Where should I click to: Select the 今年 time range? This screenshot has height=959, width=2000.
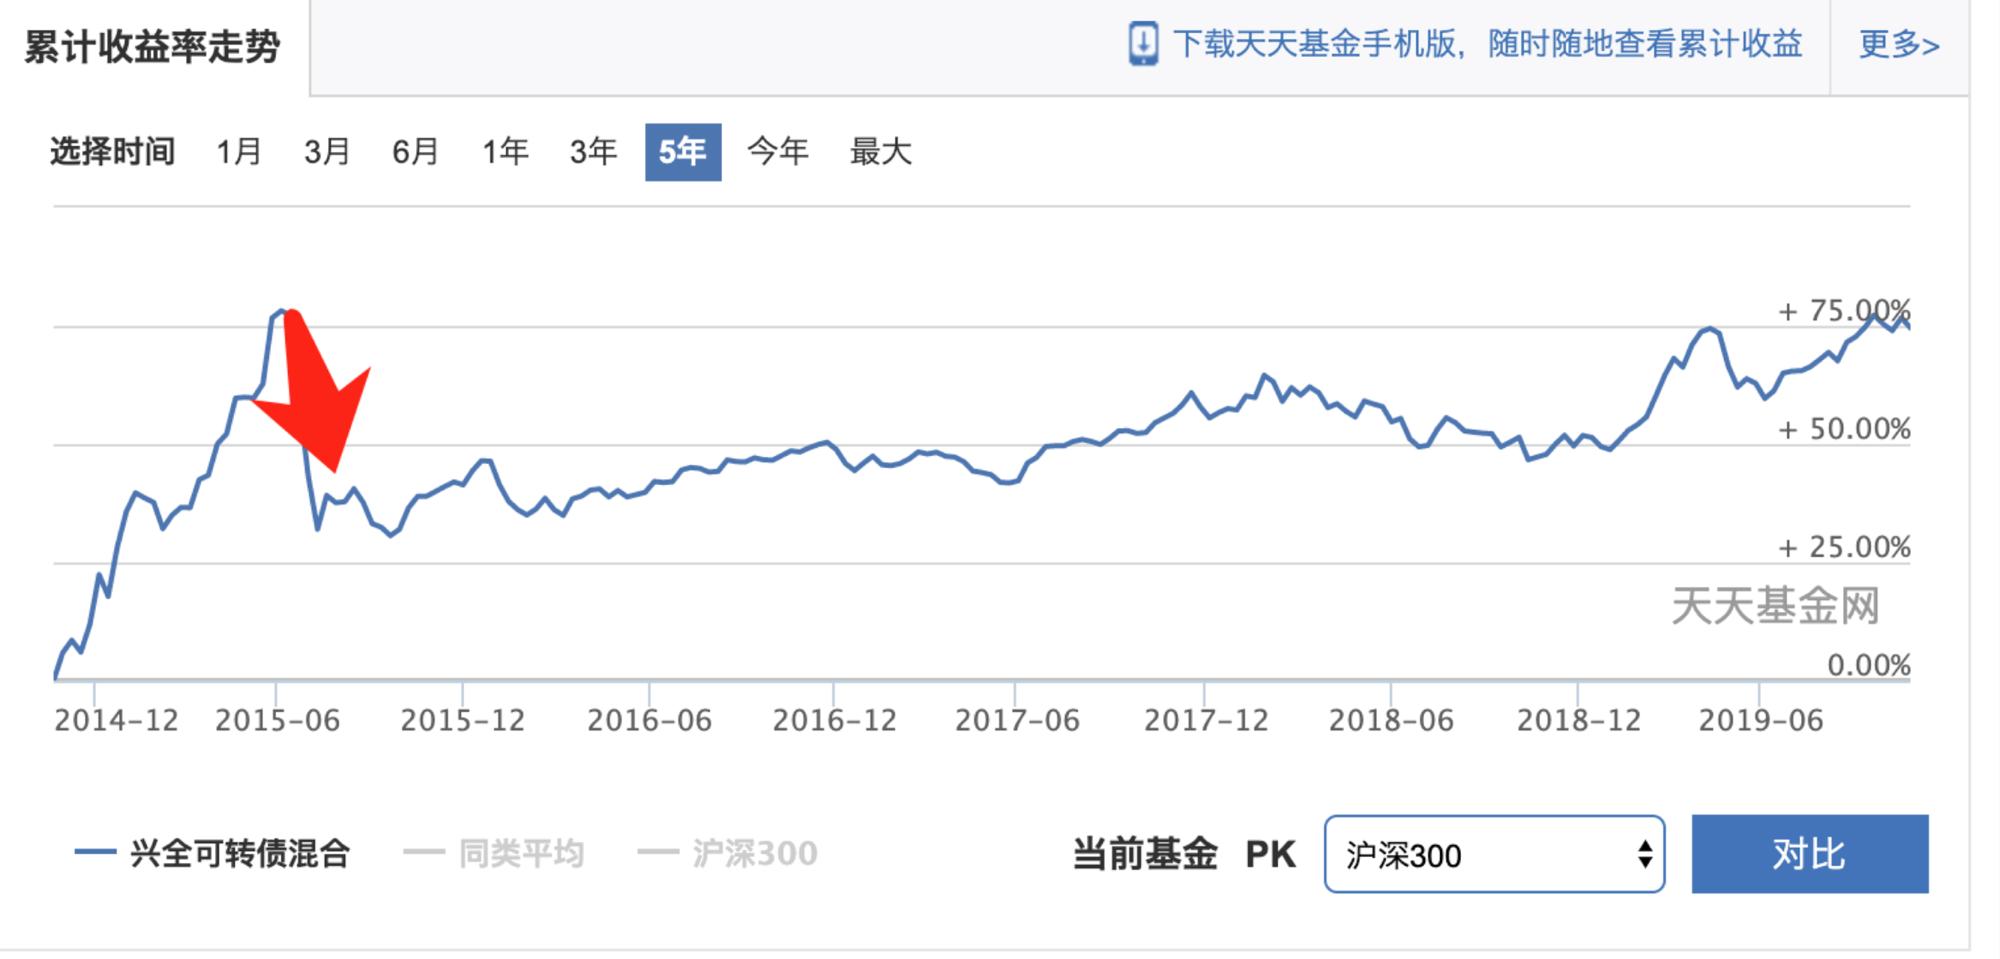point(778,152)
